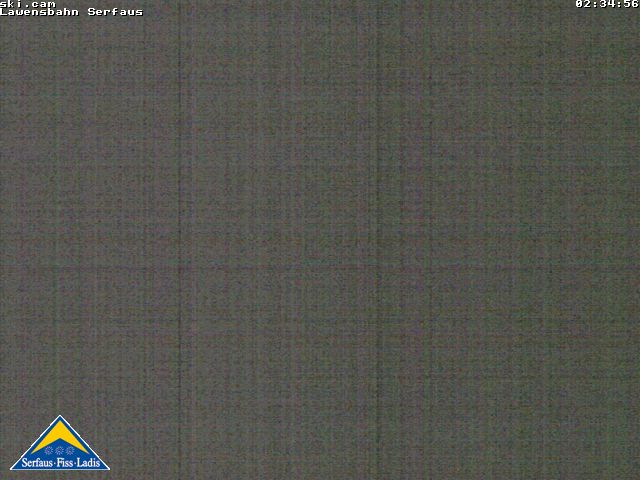Click the 02:34:56 timestamp
This screenshot has width=640, height=480.
607,4
